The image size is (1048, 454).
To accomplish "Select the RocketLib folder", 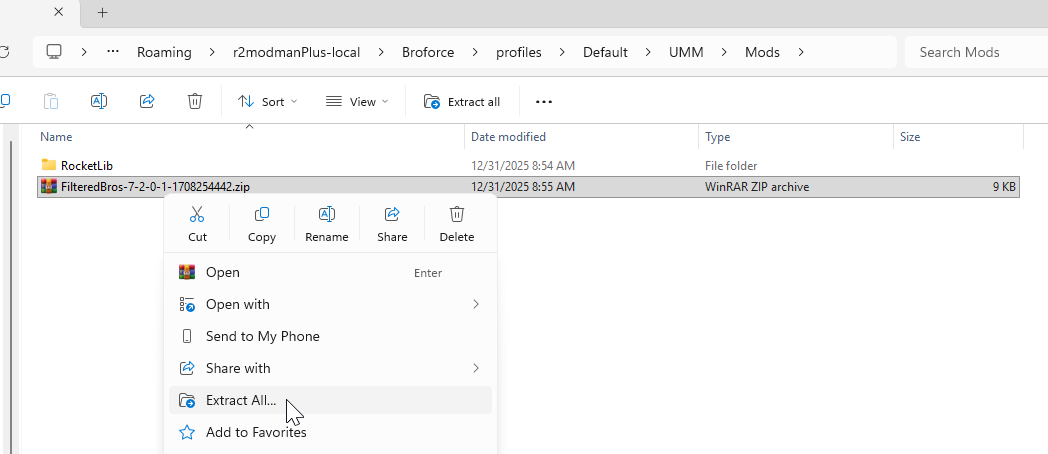I will pyautogui.click(x=87, y=165).
